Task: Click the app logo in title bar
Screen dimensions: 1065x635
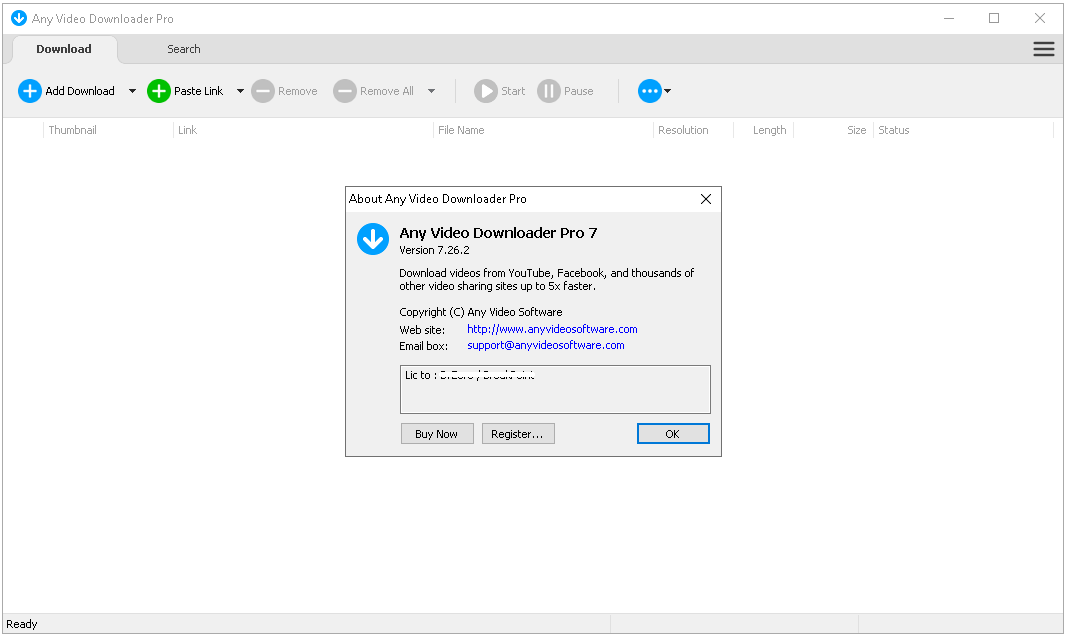Action: pyautogui.click(x=19, y=18)
